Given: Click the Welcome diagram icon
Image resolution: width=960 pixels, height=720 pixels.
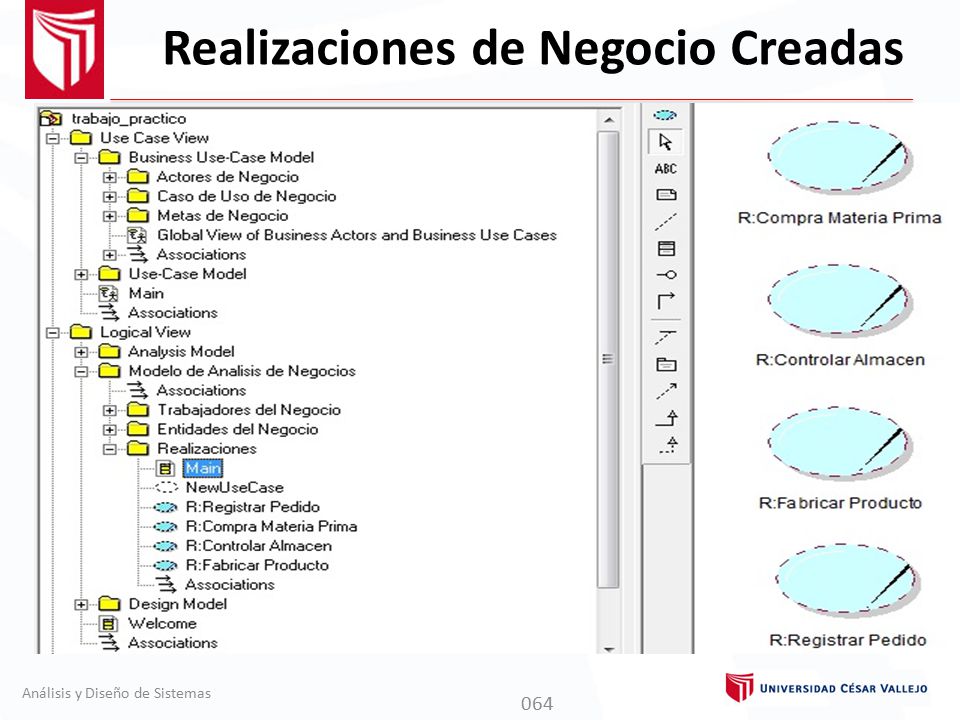Looking at the screenshot, I should pos(108,624).
